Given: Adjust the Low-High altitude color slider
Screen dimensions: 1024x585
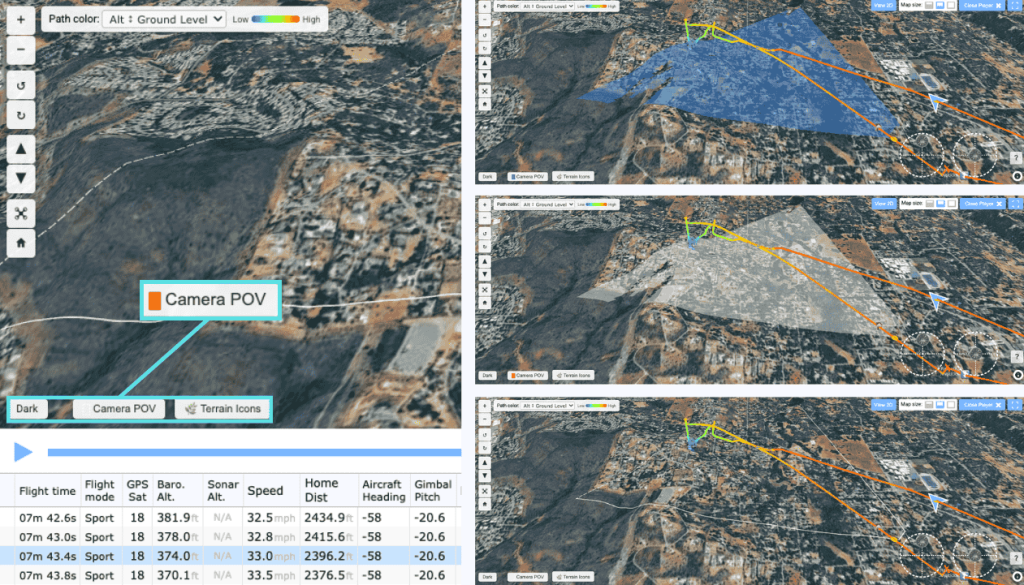Looking at the screenshot, I should (276, 18).
